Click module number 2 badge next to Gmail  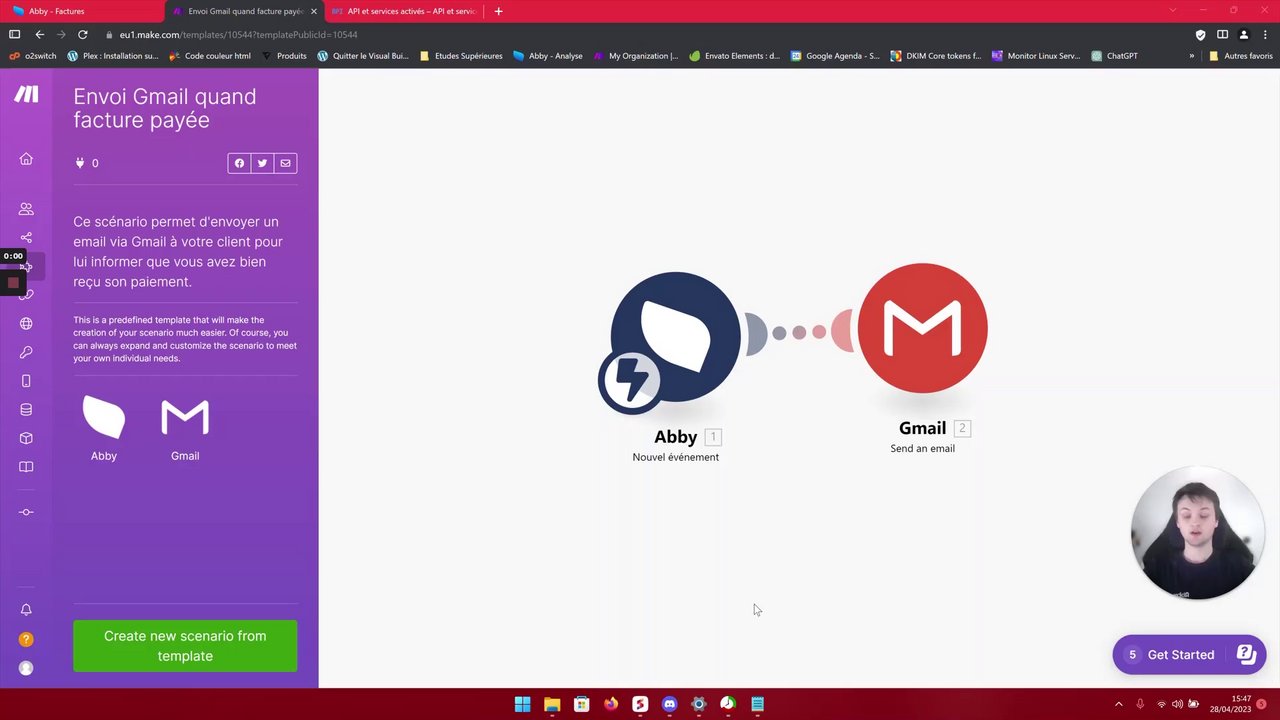click(x=962, y=428)
